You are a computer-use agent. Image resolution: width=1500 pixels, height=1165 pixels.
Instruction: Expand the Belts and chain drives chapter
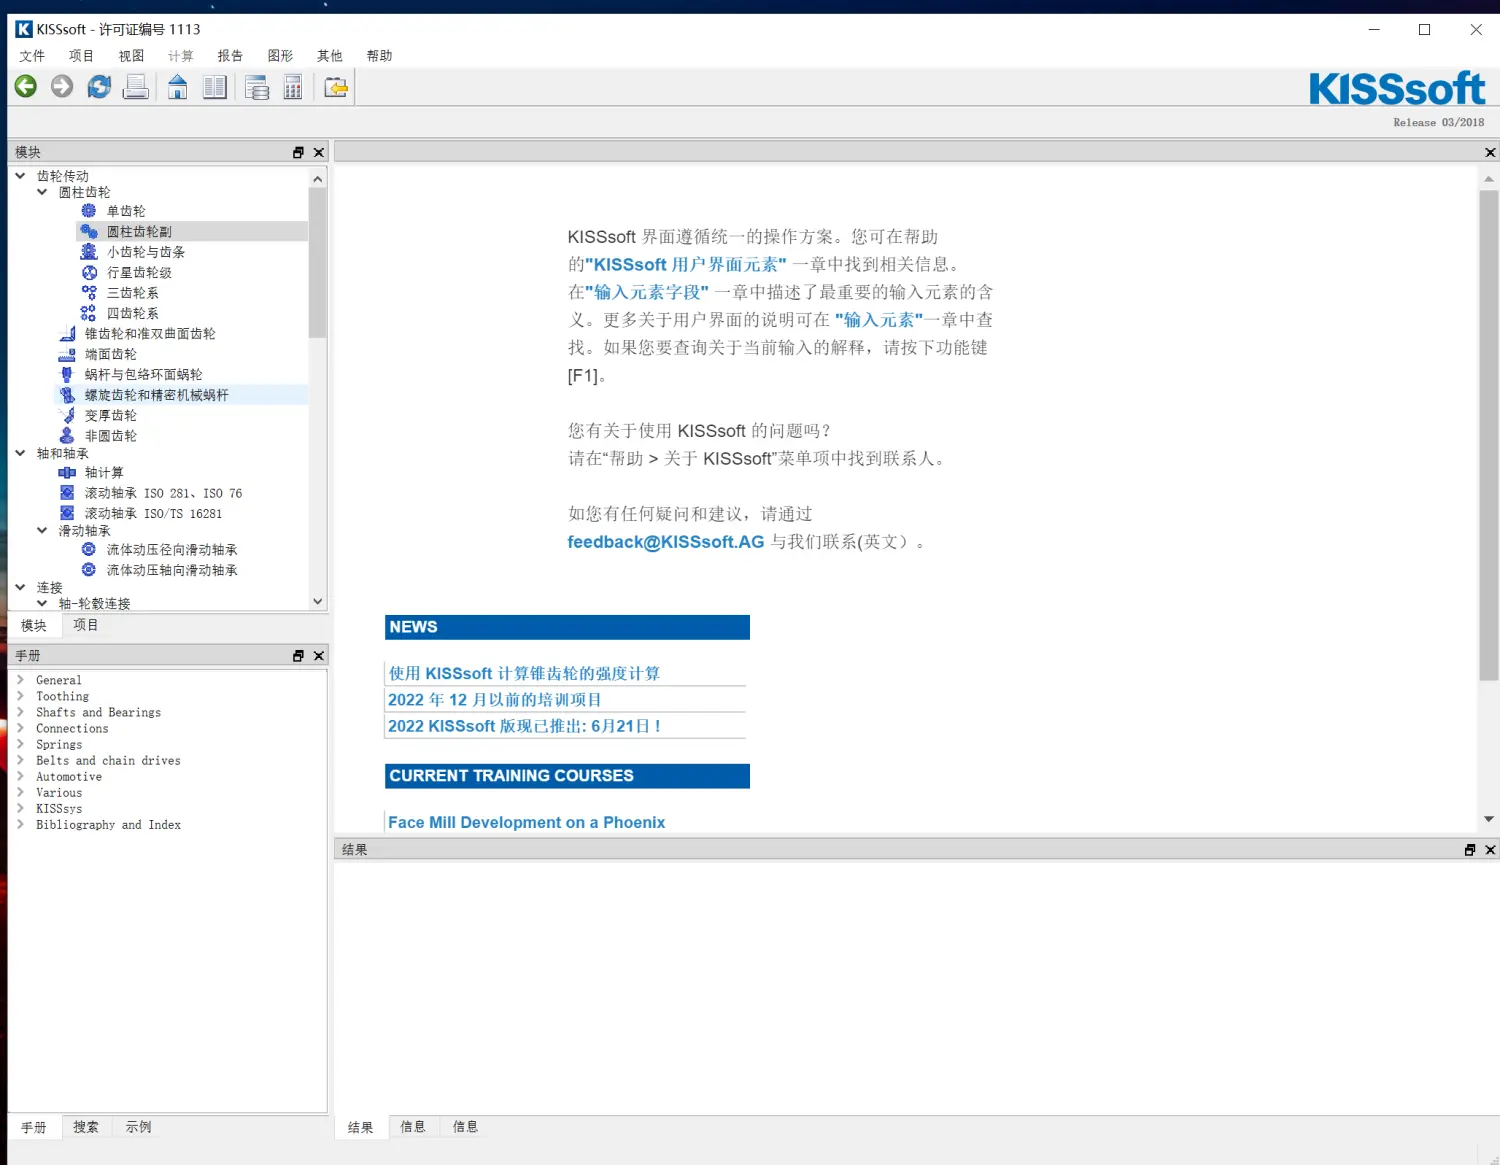[x=20, y=760]
